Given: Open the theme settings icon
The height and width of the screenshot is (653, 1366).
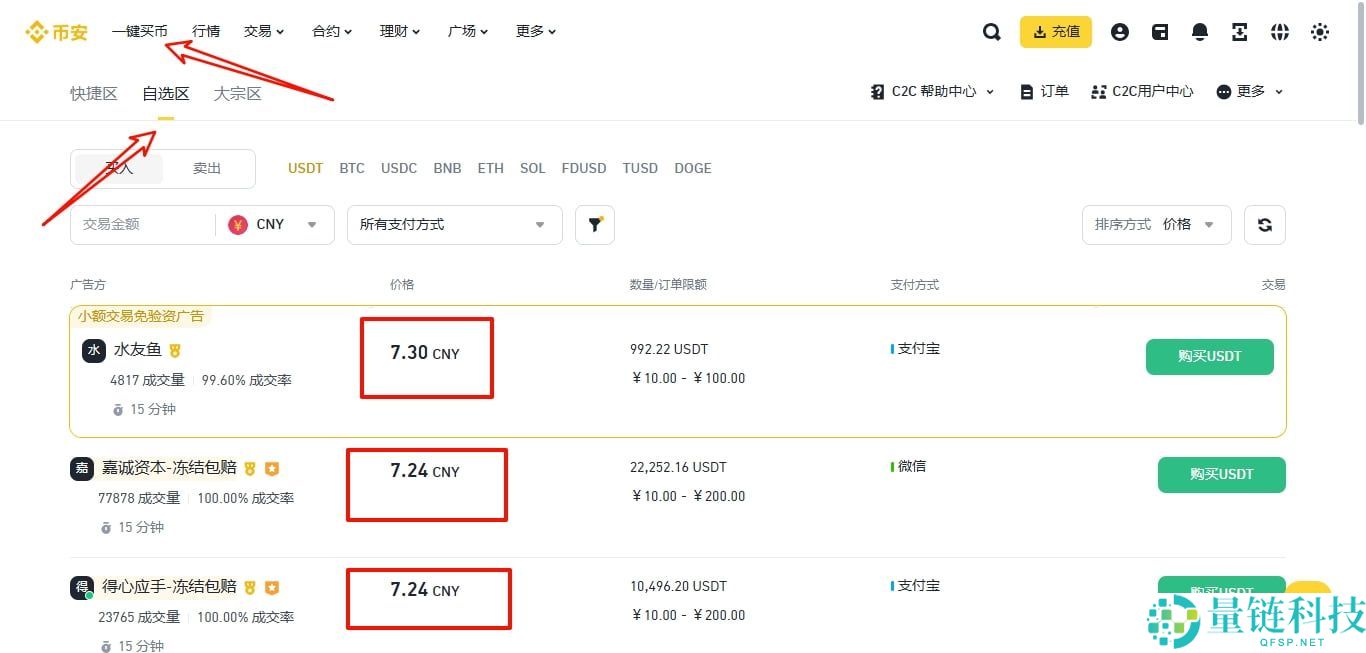Looking at the screenshot, I should pos(1320,31).
